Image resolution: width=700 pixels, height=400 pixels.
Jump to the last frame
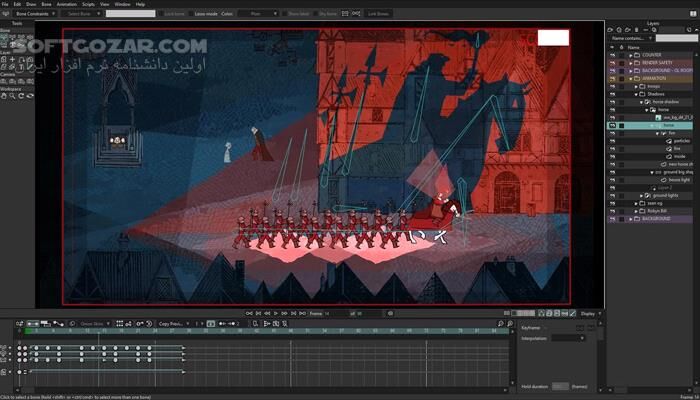(302, 313)
